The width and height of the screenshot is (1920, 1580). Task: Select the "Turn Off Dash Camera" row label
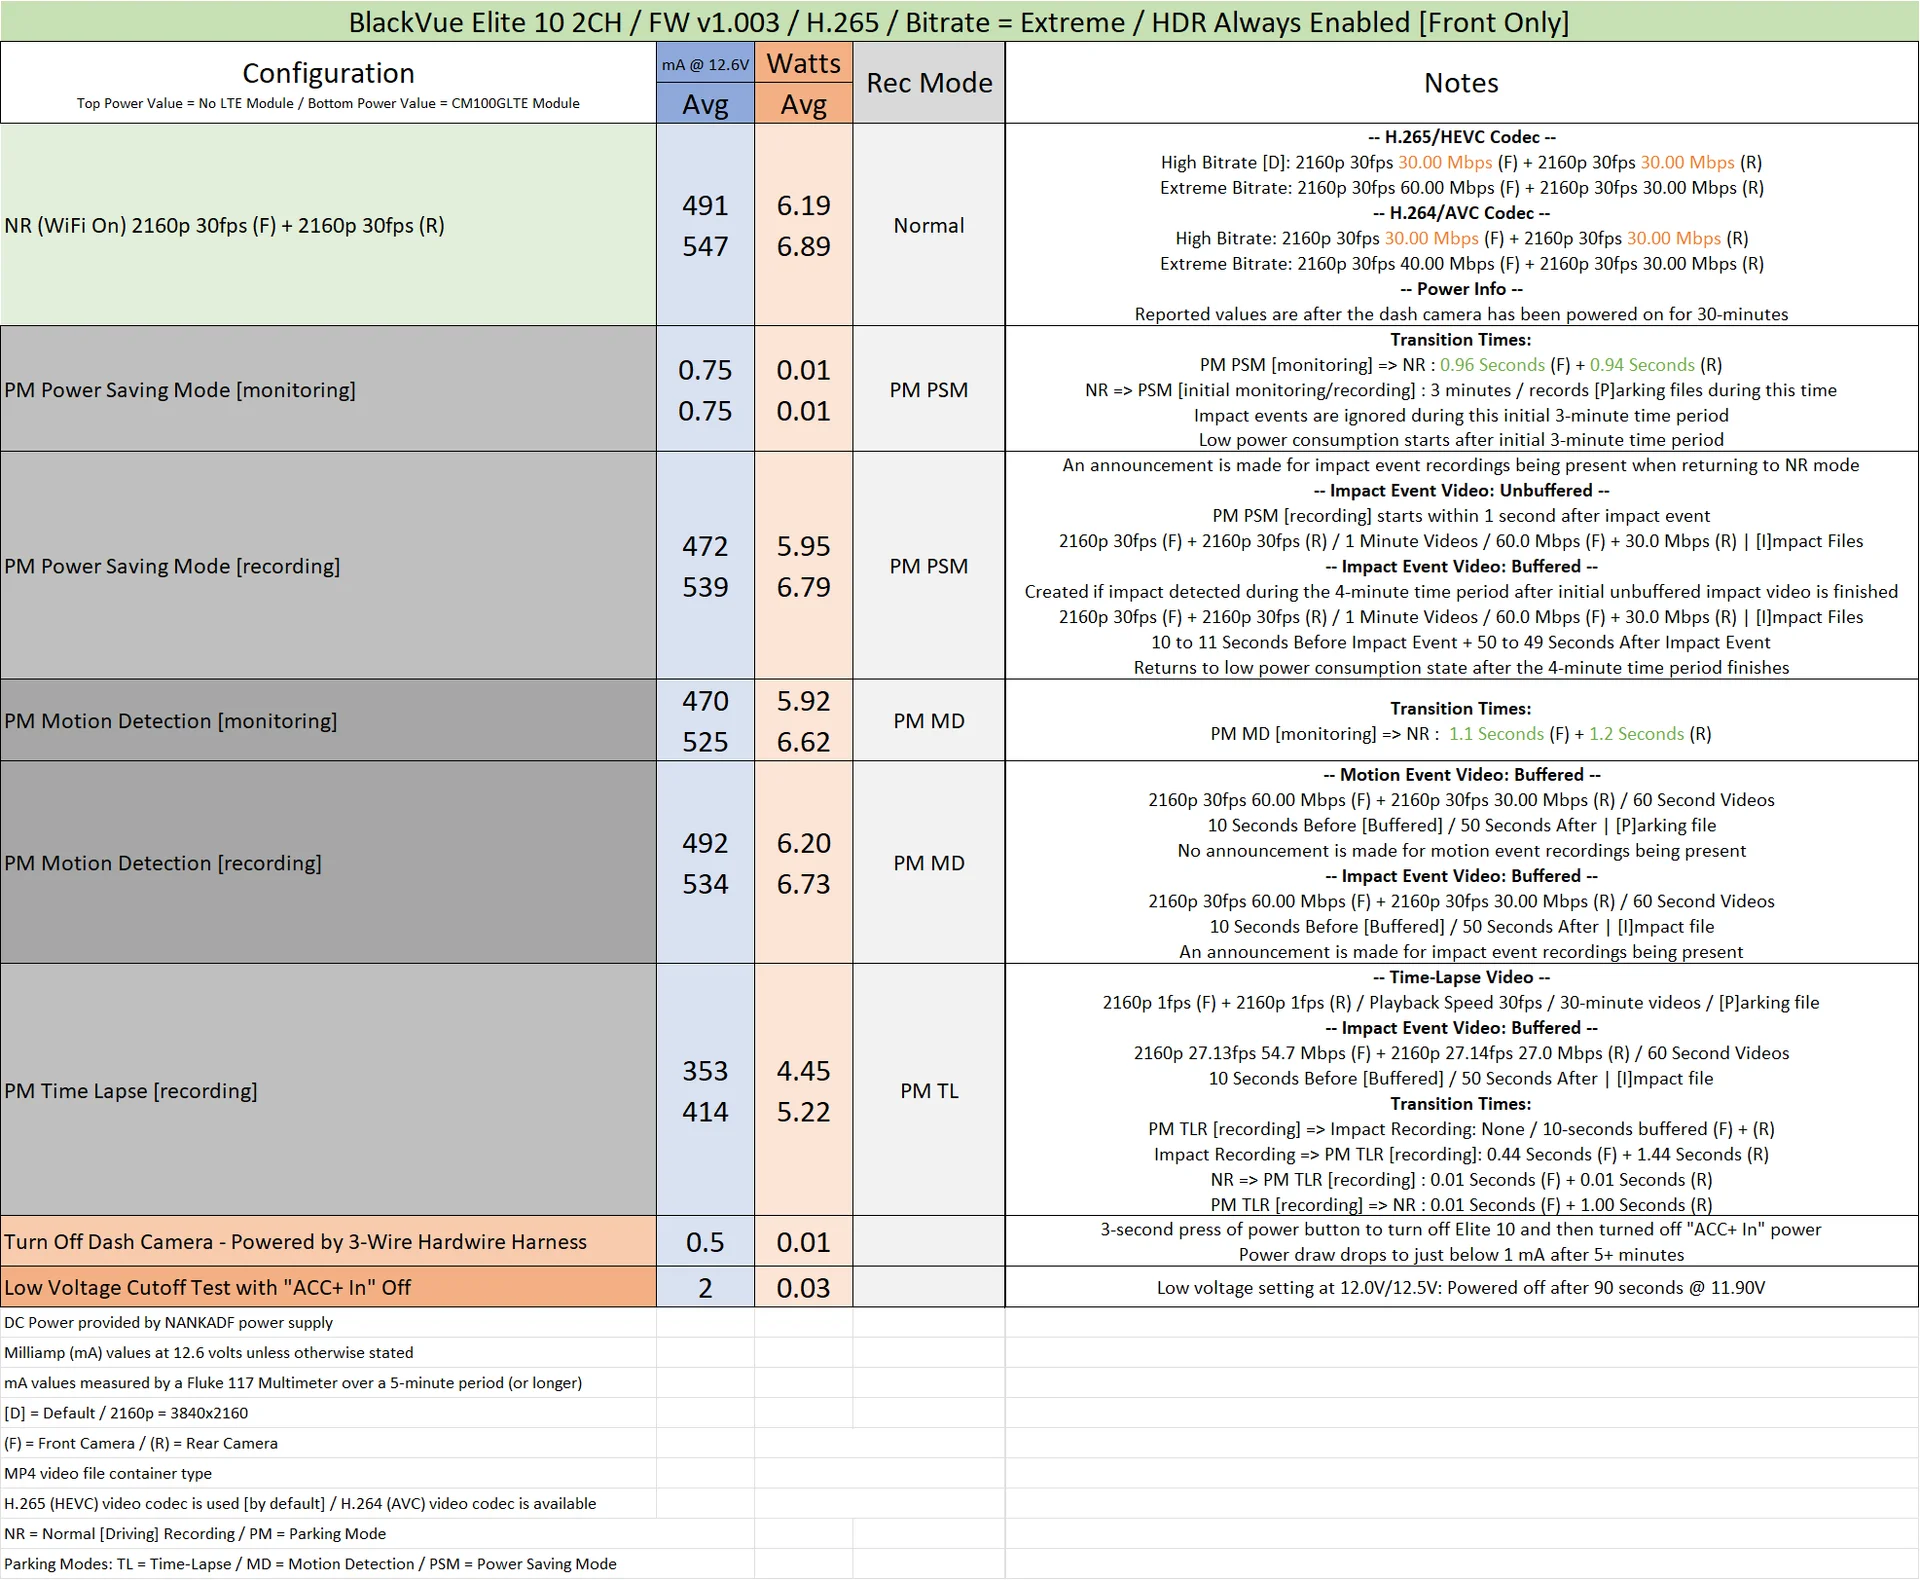coord(328,1242)
